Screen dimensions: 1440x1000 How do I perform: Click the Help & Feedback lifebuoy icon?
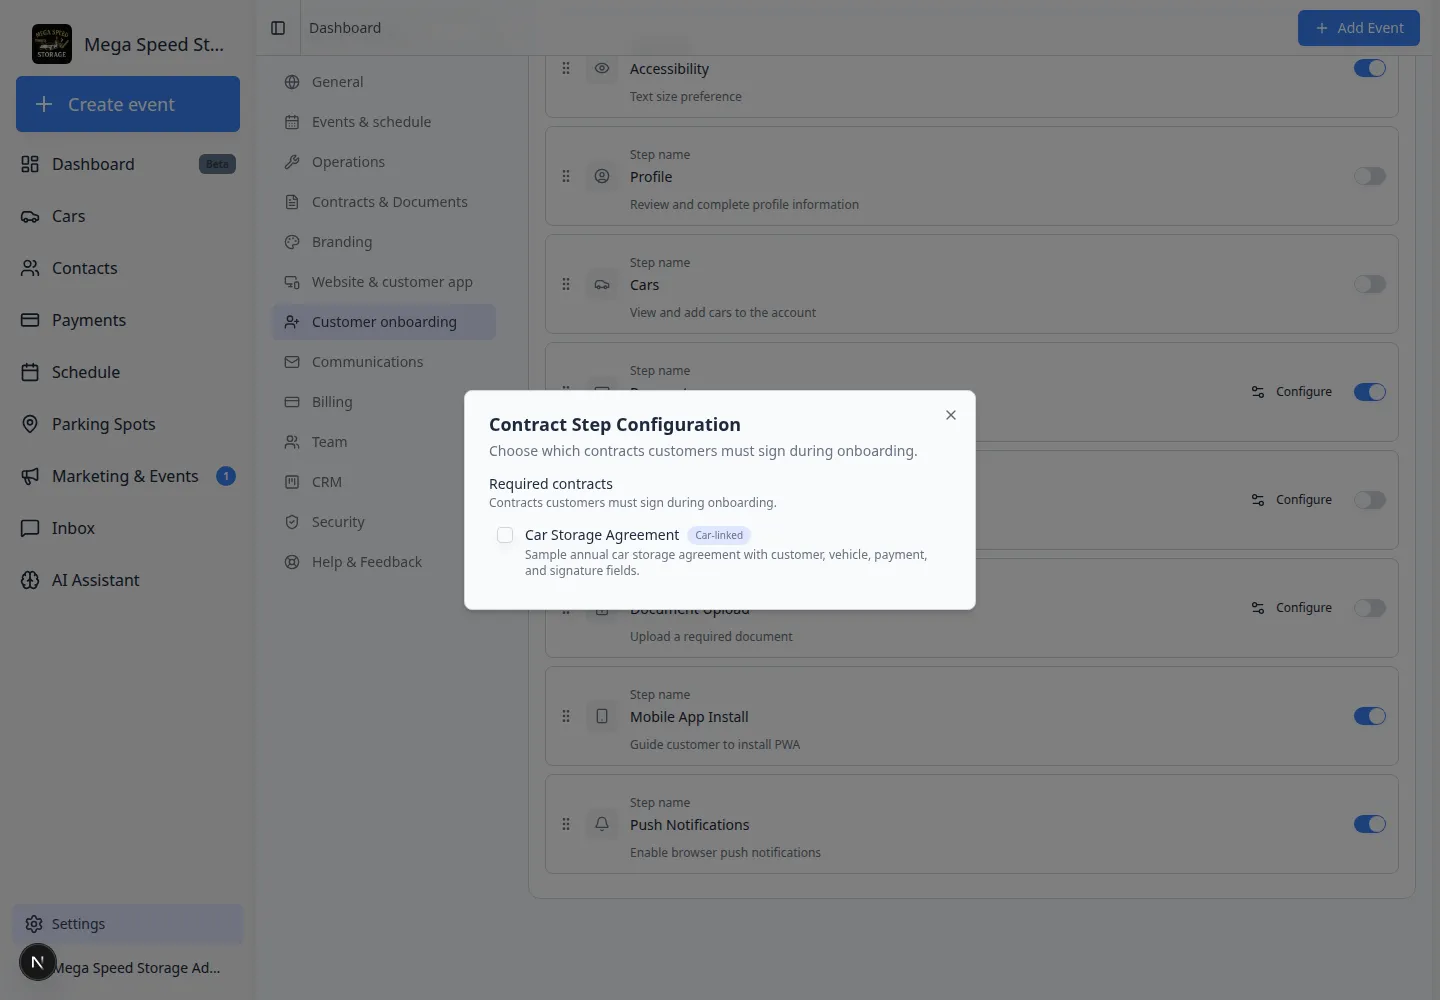click(x=292, y=562)
